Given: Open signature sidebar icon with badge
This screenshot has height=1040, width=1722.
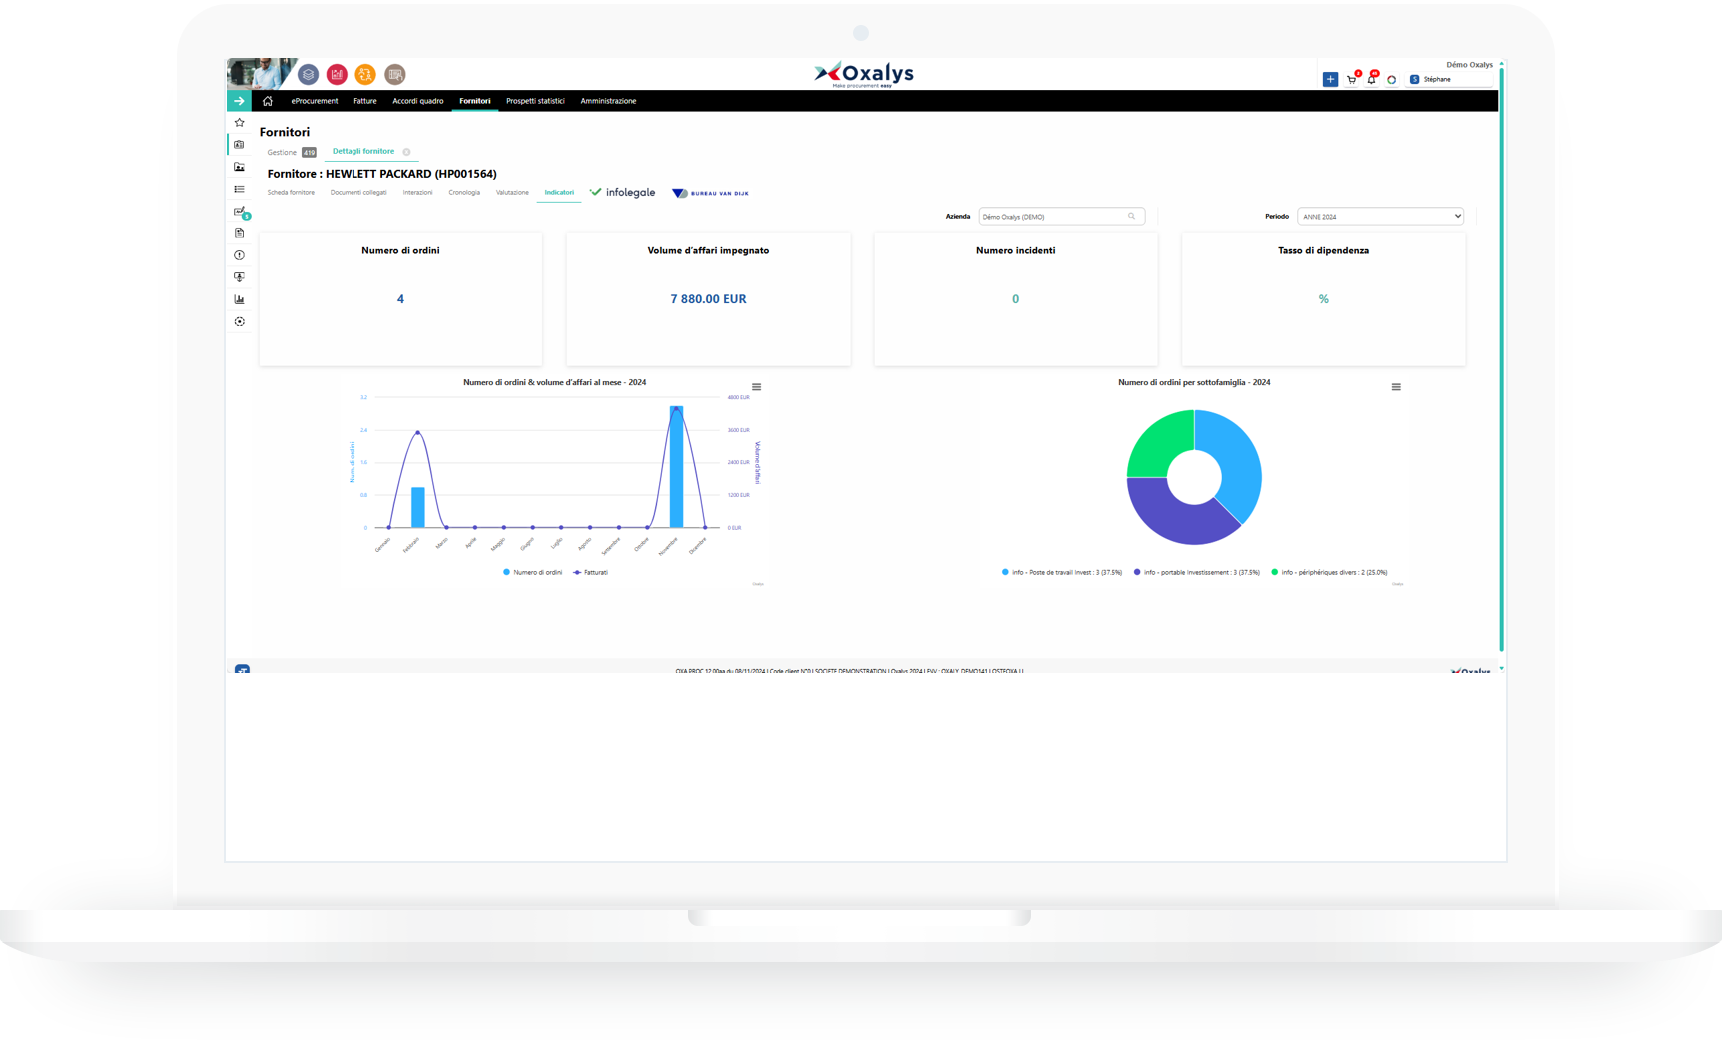Looking at the screenshot, I should point(240,212).
